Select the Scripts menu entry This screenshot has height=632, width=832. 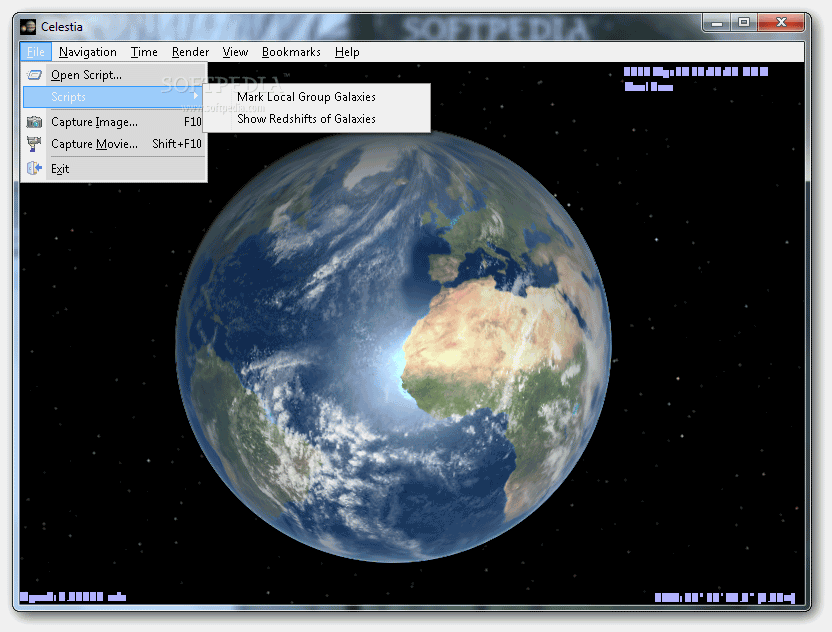(x=114, y=97)
